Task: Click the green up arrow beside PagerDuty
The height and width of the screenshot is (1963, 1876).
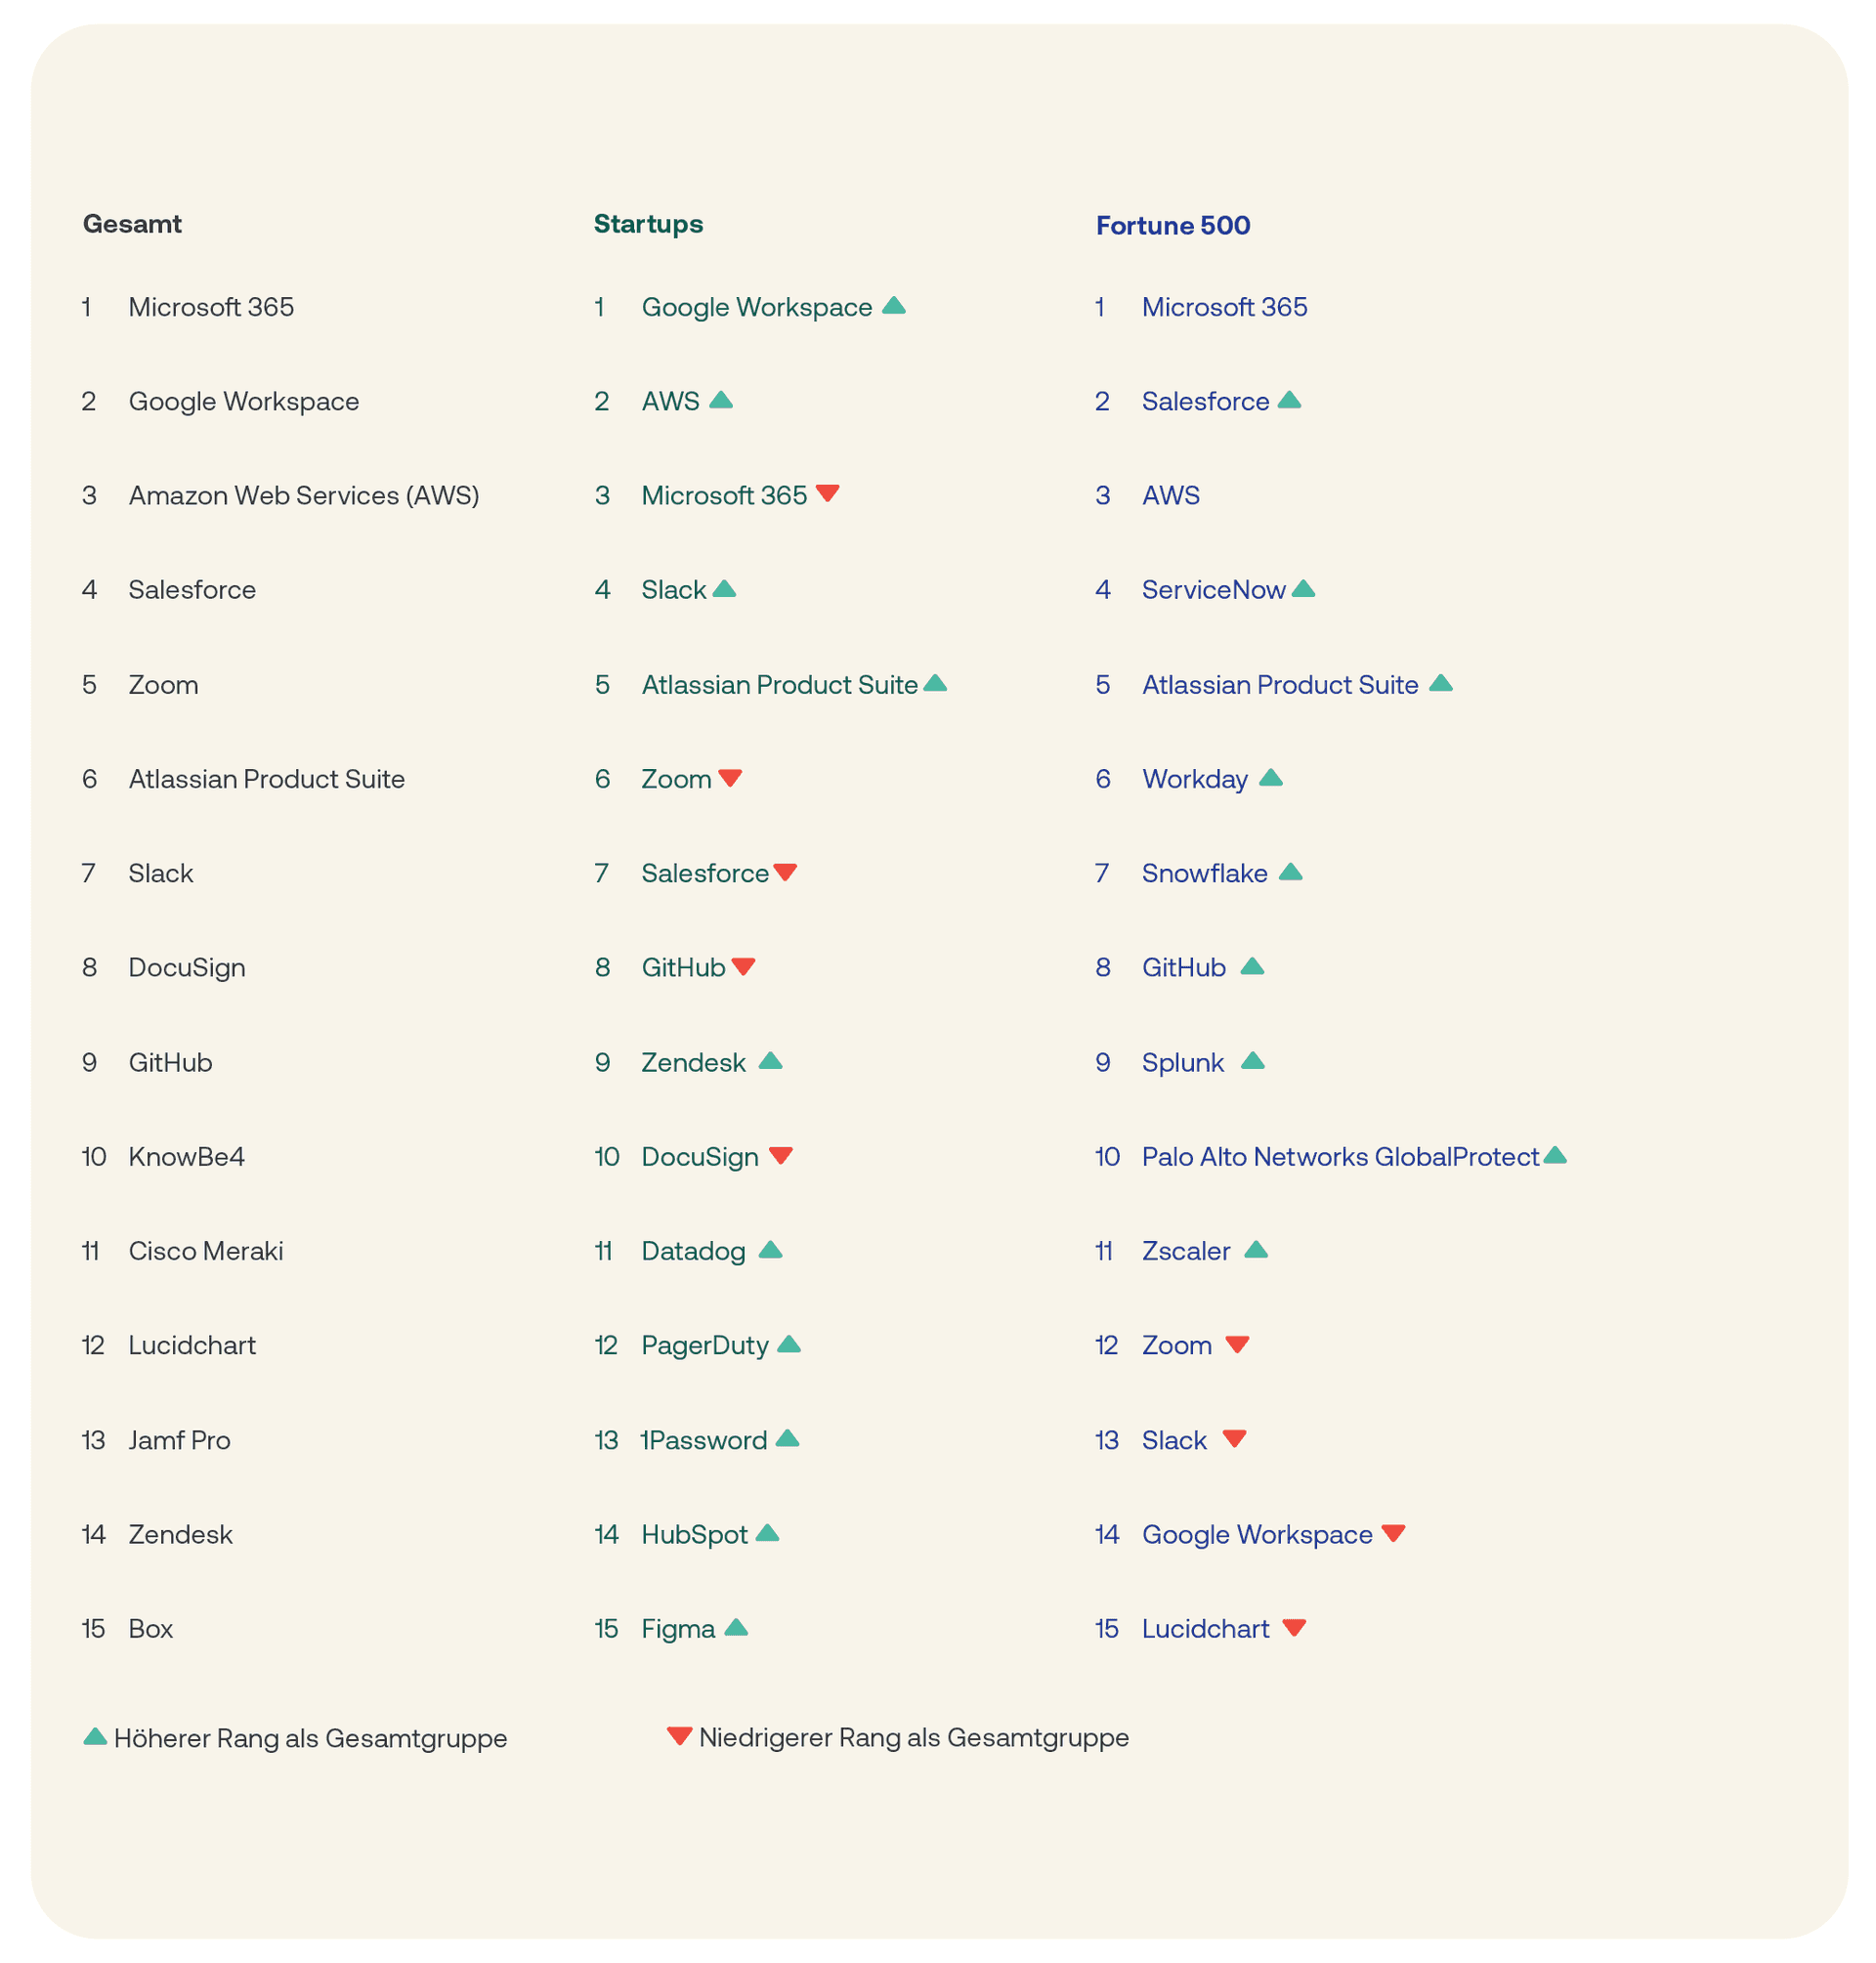Action: click(789, 1344)
